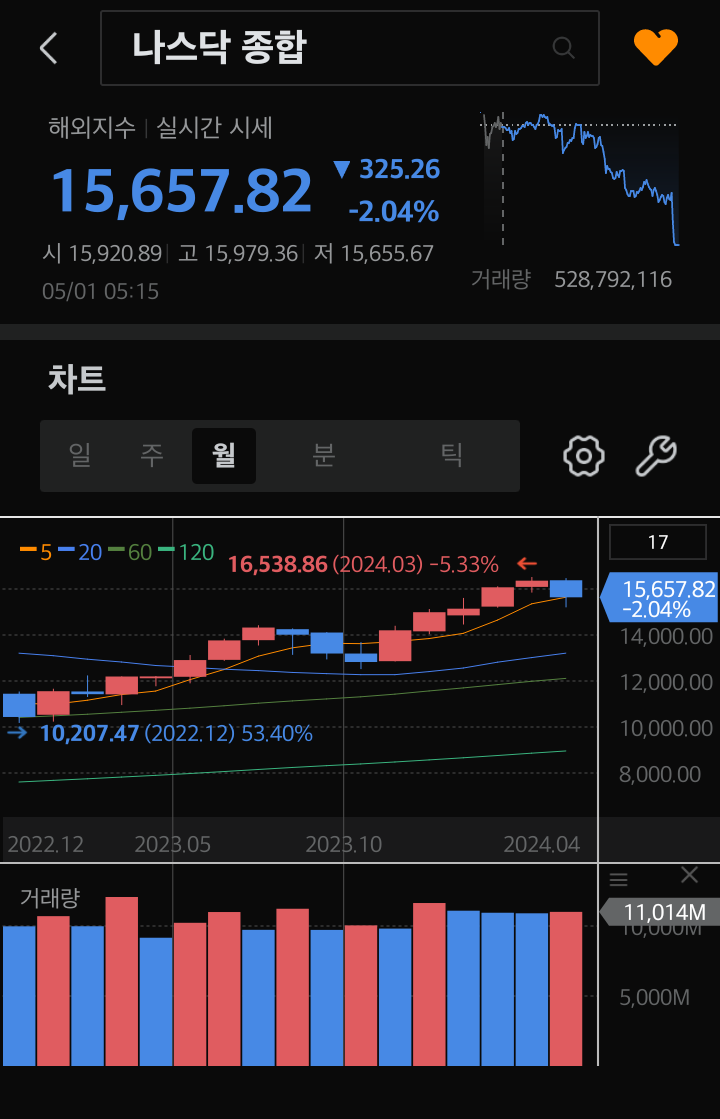The width and height of the screenshot is (720, 1119).
Task: Click the 11,014M volume axis tag
Action: 659,911
